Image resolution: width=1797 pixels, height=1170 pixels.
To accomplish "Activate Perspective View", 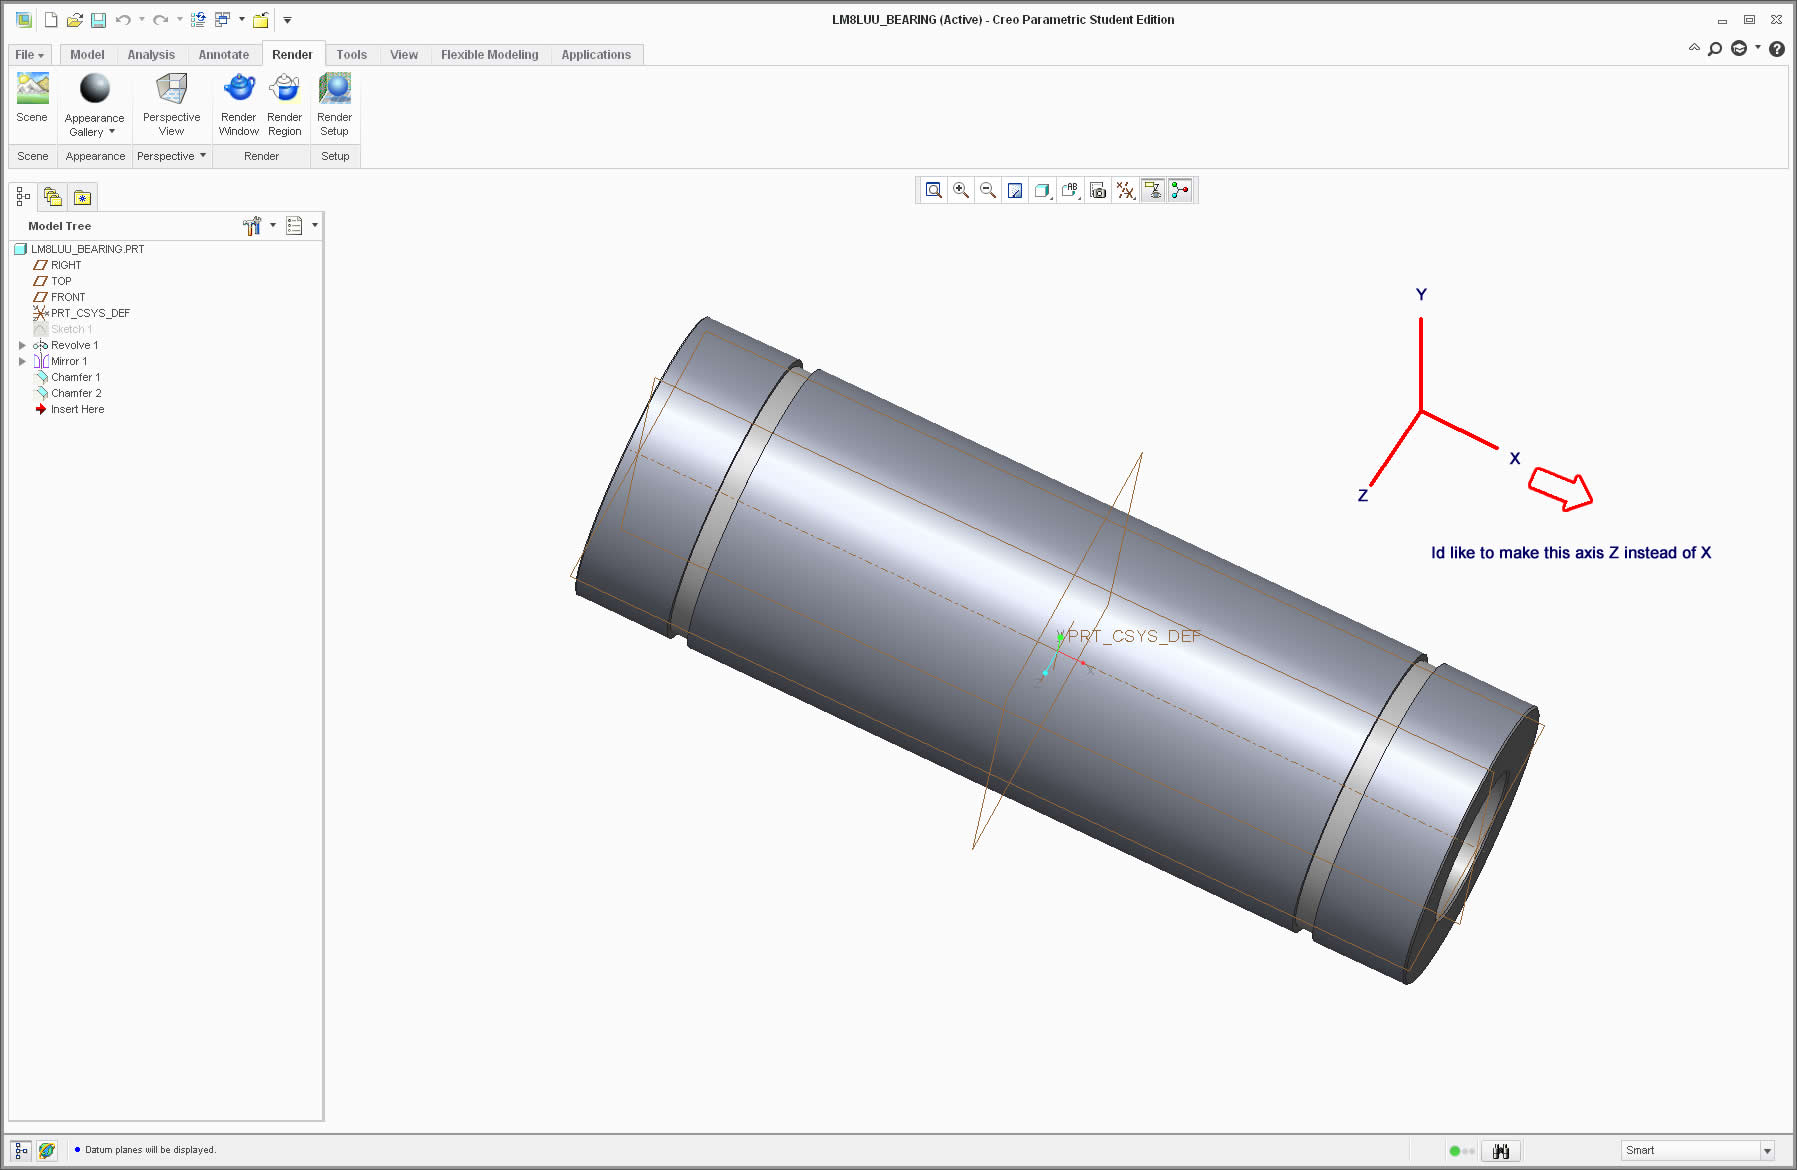I will 171,105.
